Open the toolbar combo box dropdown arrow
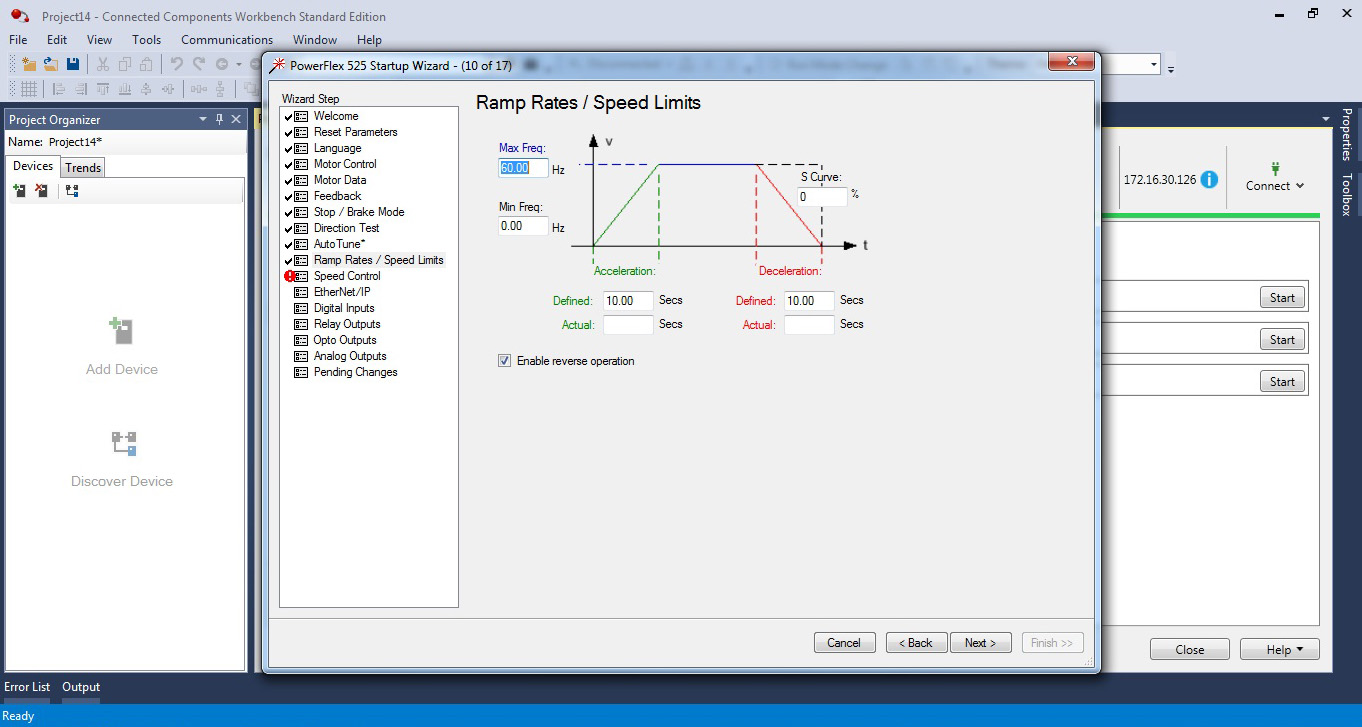This screenshot has height=727, width=1362. click(1154, 65)
